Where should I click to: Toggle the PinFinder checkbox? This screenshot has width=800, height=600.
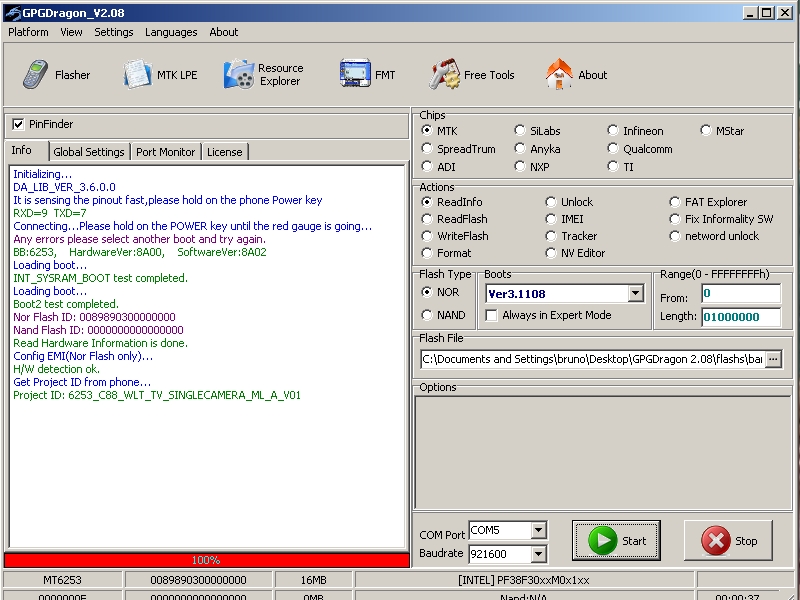(18, 124)
